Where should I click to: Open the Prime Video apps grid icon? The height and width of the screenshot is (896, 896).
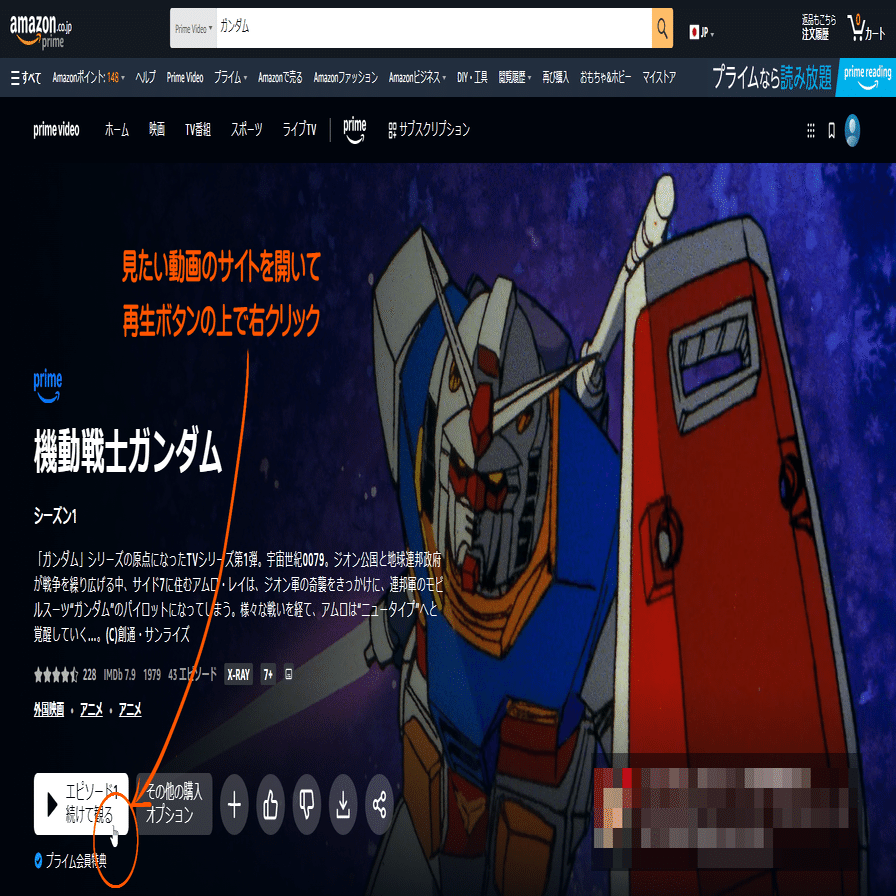click(810, 130)
